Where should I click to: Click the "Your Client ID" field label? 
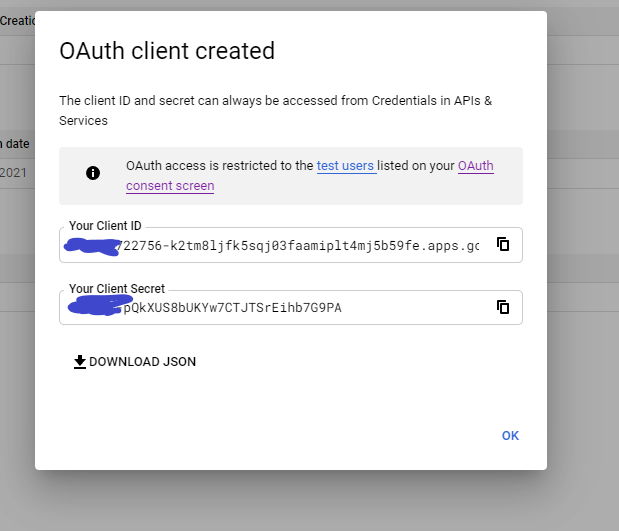(105, 225)
